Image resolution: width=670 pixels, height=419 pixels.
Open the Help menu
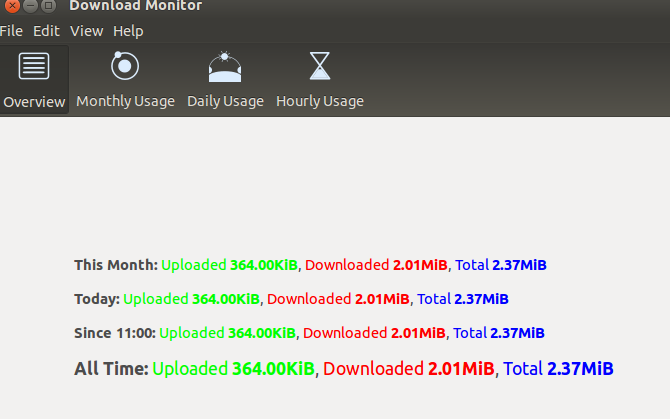coord(128,31)
